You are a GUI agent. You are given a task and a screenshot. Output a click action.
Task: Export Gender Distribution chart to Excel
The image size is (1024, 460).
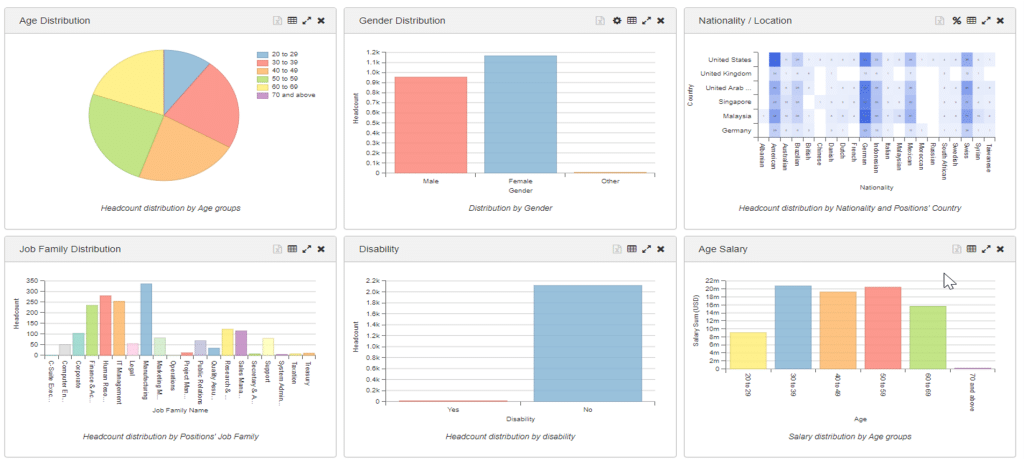coord(600,21)
